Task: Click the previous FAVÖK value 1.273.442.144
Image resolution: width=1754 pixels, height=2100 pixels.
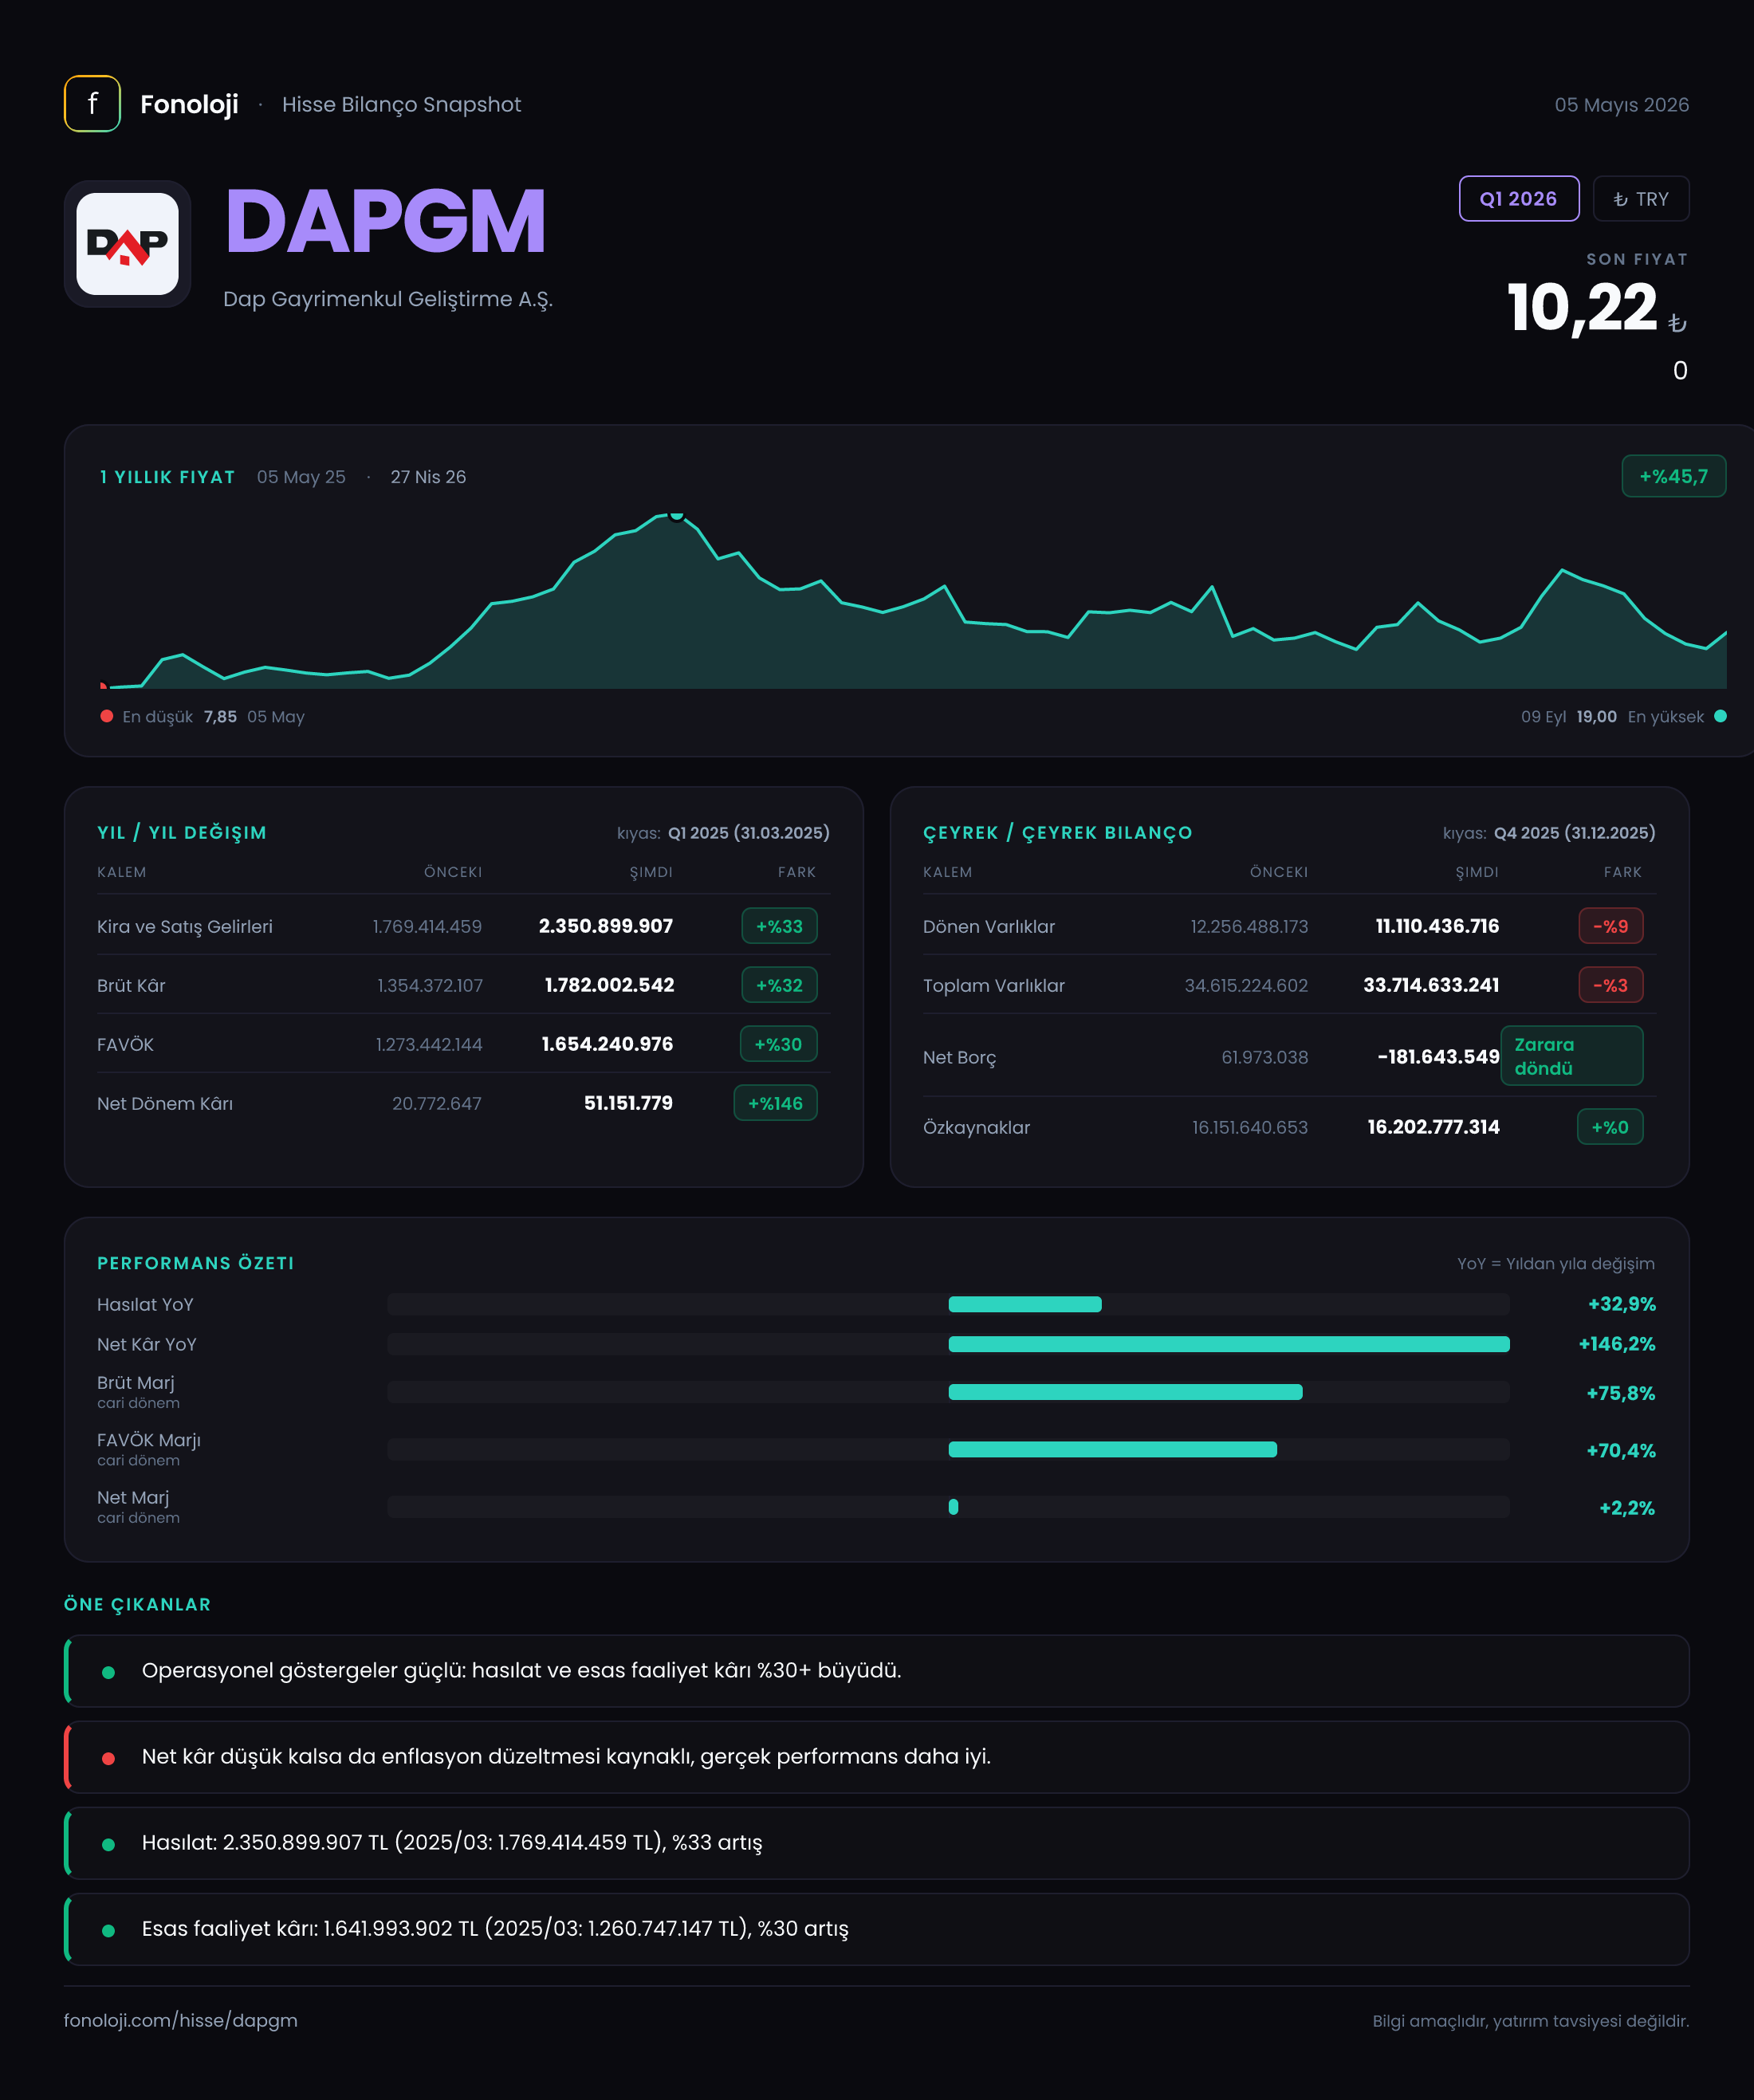Action: 429,1045
